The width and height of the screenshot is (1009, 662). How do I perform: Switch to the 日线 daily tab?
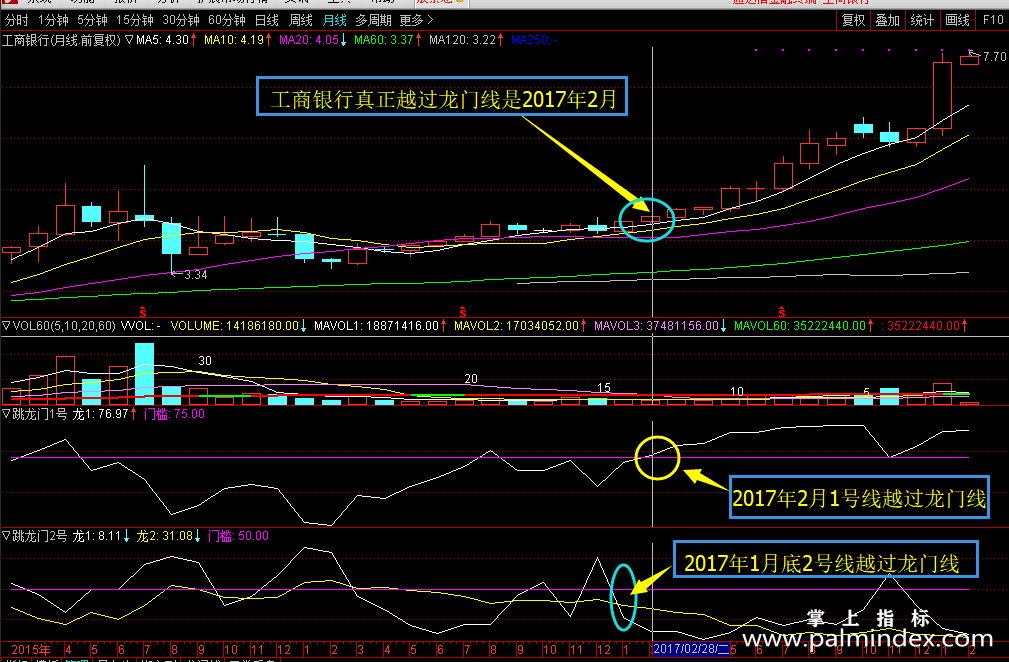point(267,21)
